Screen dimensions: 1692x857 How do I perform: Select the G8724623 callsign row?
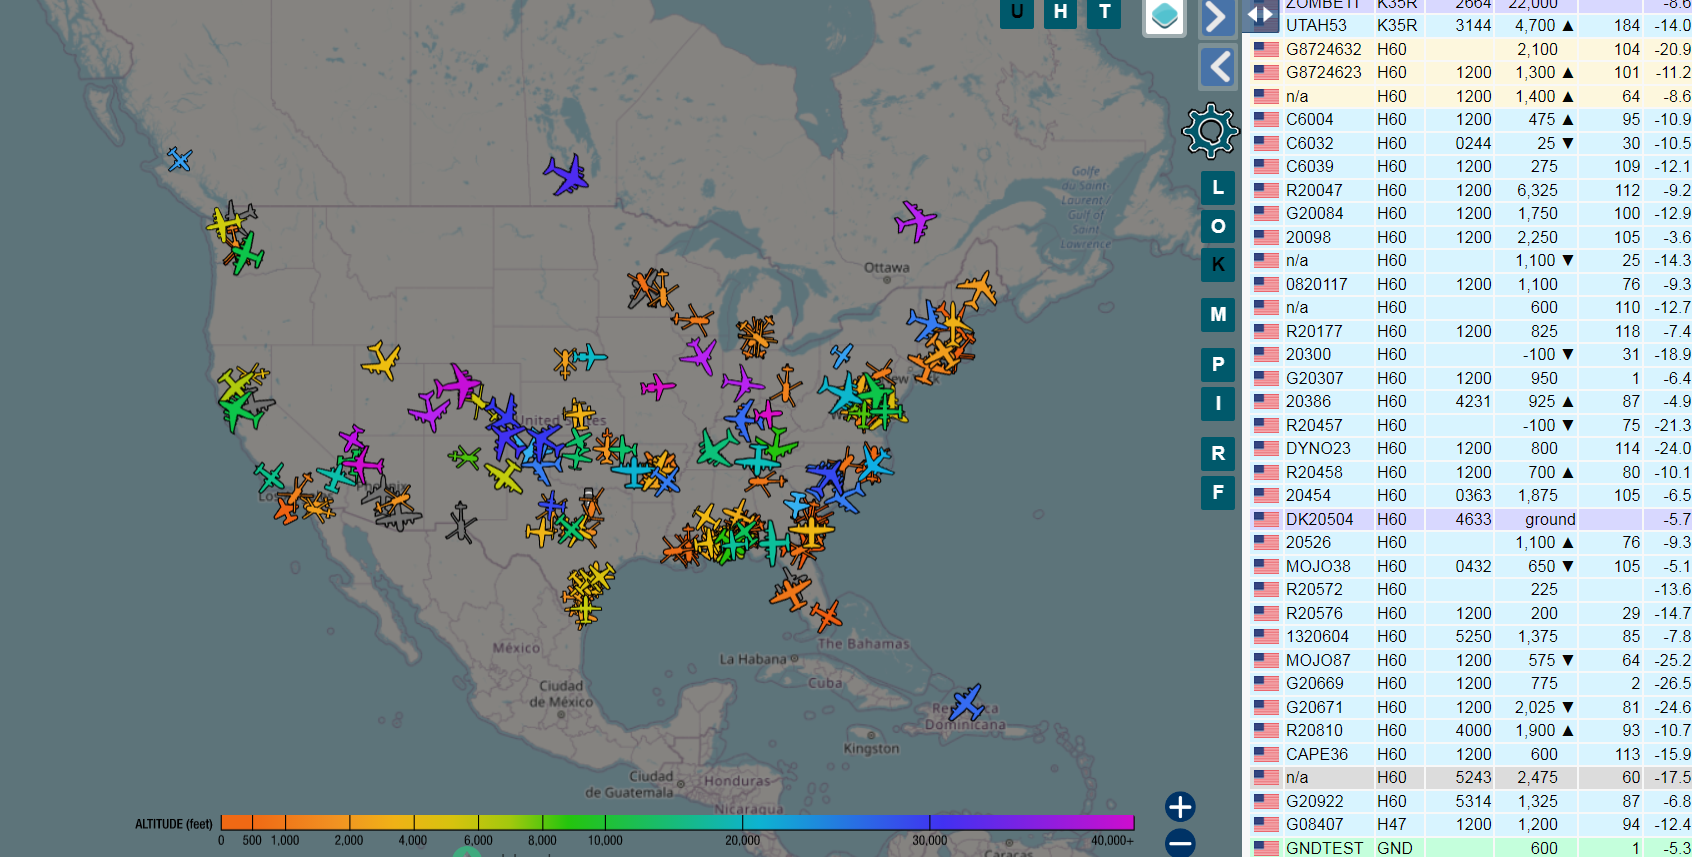tap(1469, 72)
